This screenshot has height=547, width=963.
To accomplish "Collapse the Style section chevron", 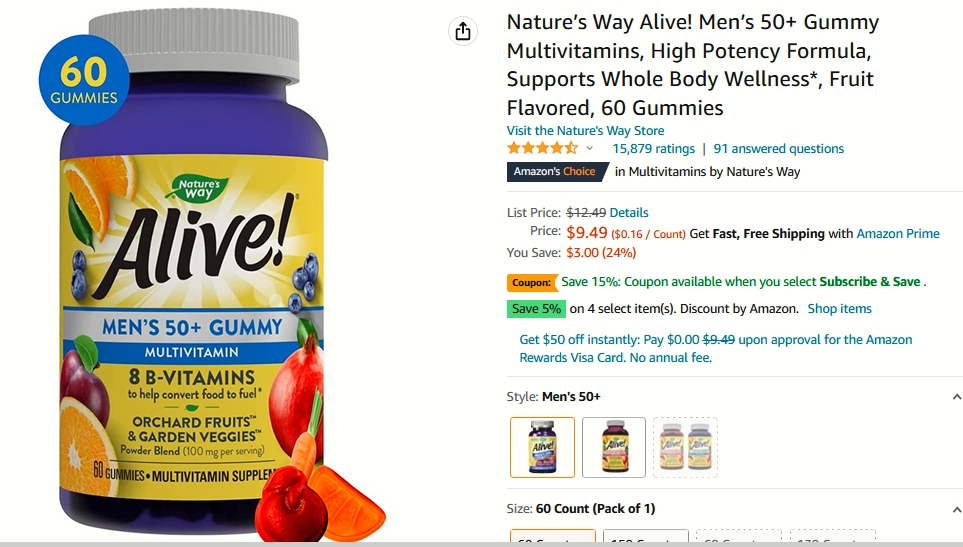I will [956, 397].
